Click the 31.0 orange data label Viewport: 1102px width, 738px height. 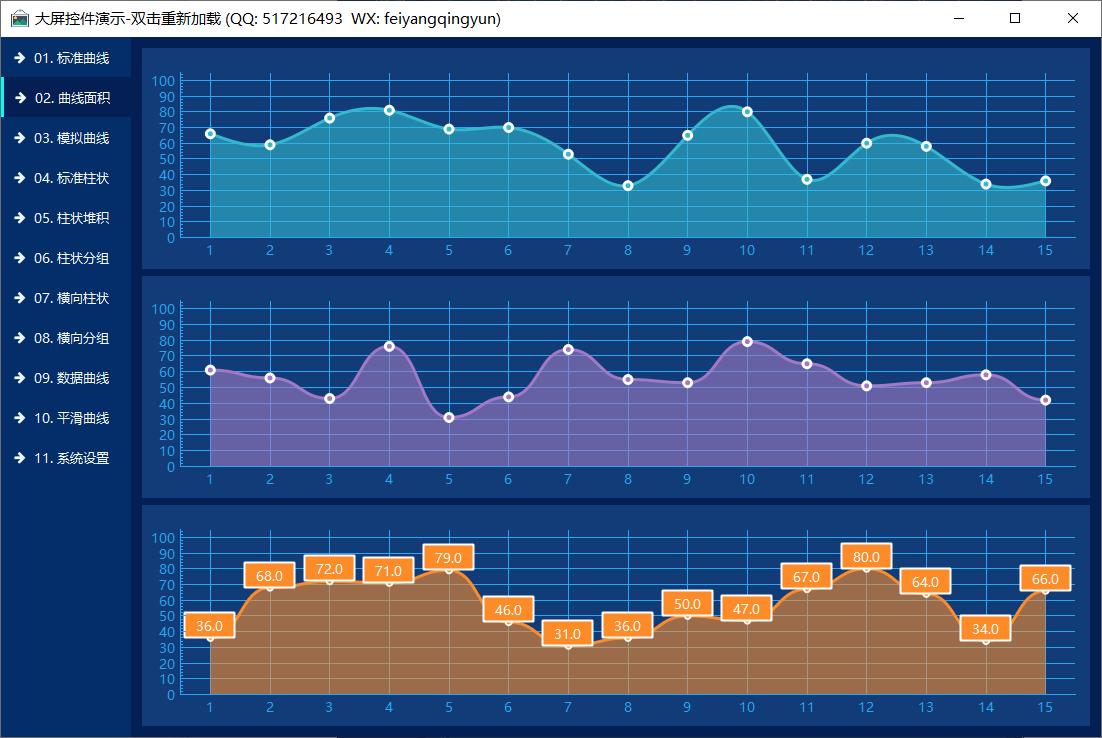click(568, 634)
